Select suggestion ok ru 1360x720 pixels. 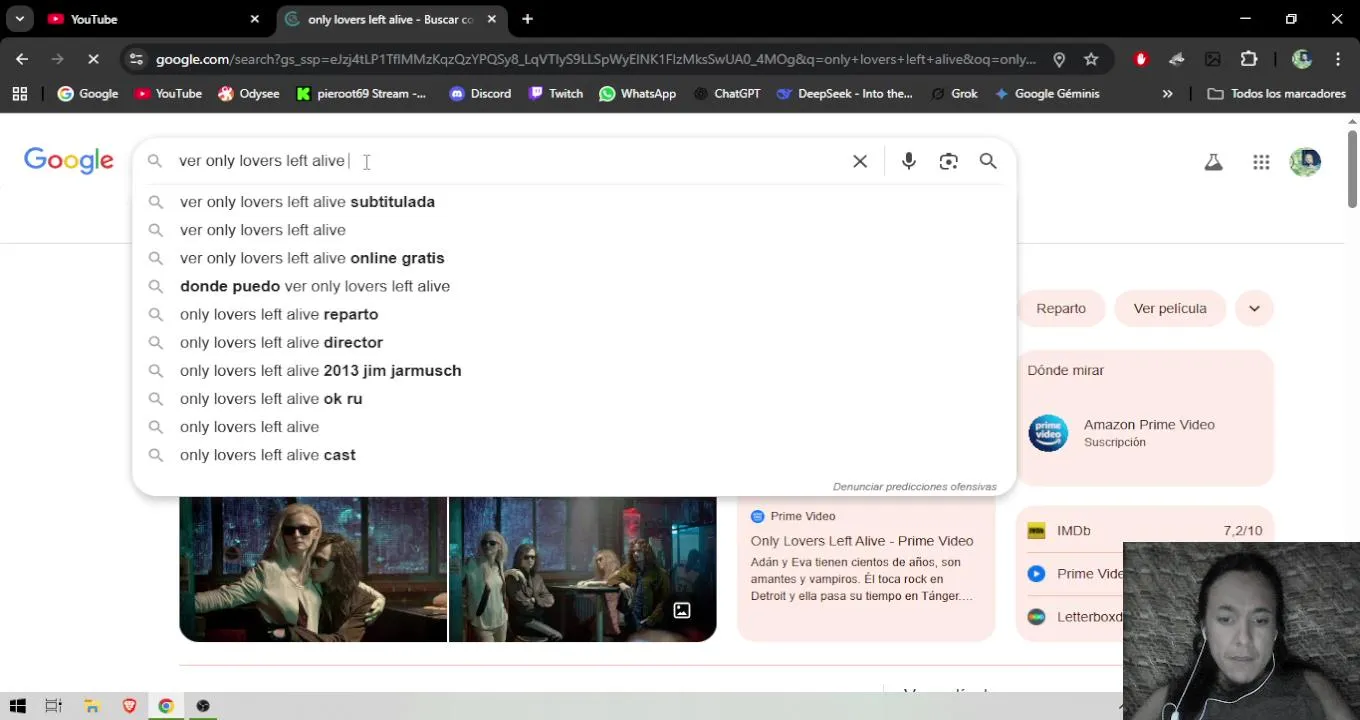(x=574, y=398)
